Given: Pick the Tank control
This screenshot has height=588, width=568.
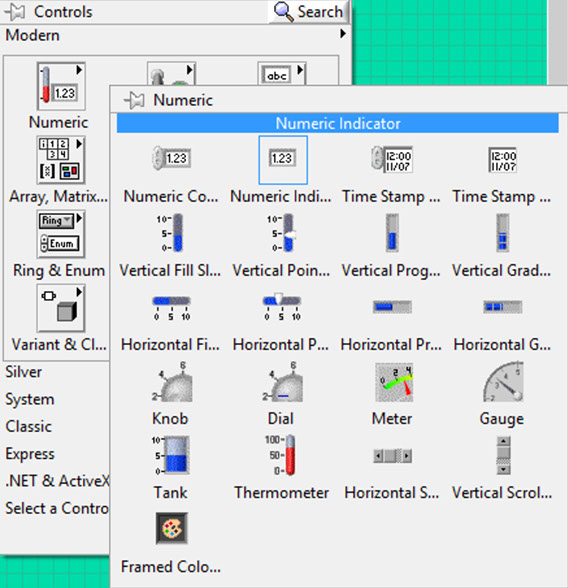Looking at the screenshot, I should [x=171, y=455].
